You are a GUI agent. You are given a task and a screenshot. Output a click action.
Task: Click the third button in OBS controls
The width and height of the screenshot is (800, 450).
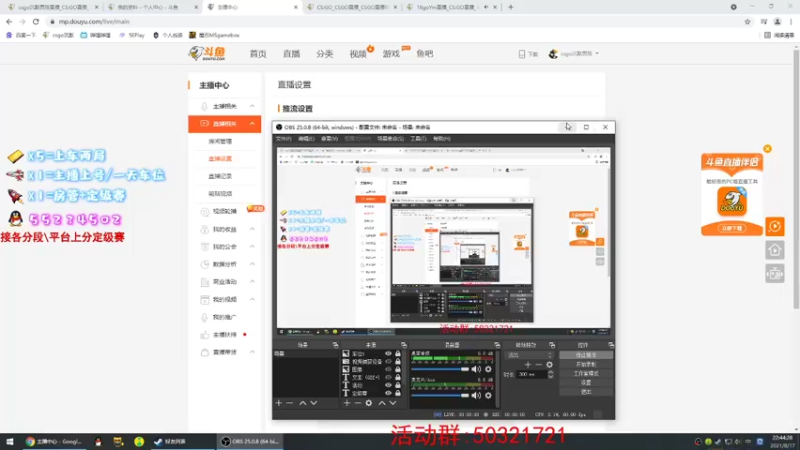(x=586, y=373)
